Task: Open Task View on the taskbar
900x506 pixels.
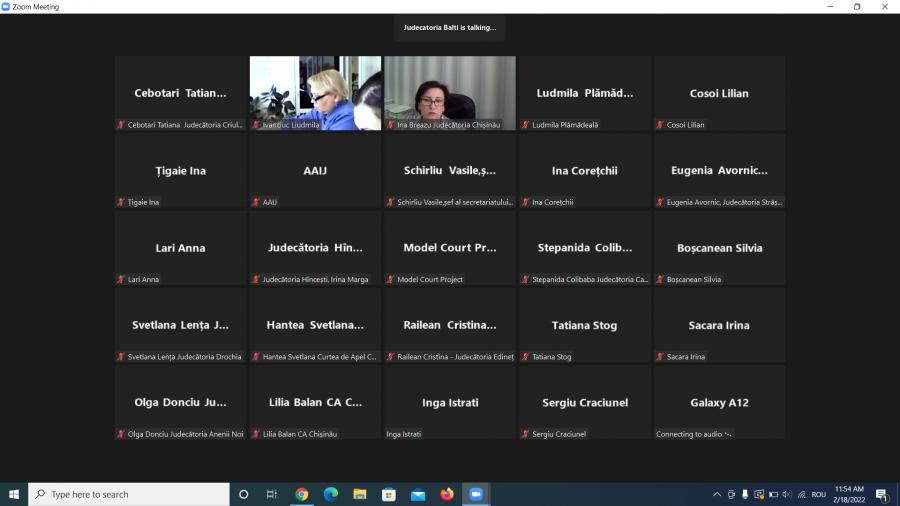Action: pyautogui.click(x=272, y=494)
